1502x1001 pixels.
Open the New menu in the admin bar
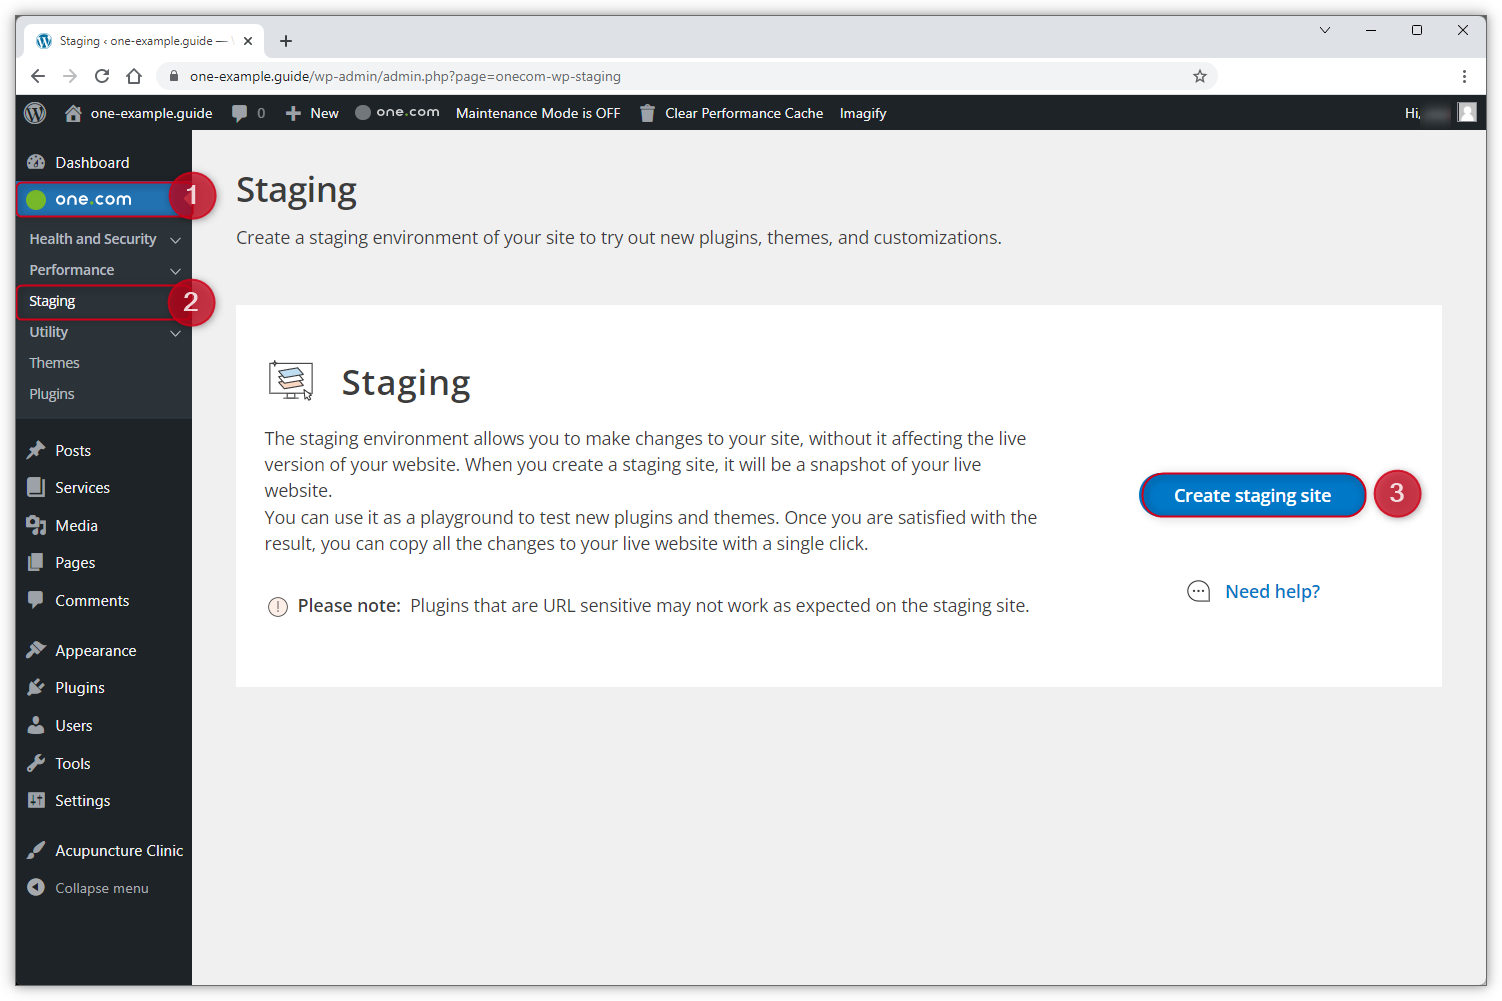pos(311,112)
